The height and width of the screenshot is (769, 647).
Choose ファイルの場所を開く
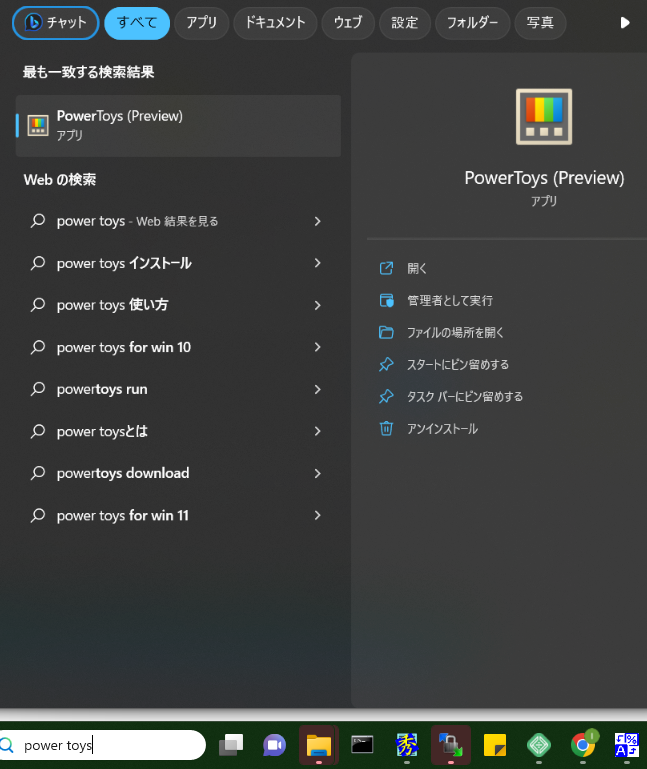click(455, 333)
